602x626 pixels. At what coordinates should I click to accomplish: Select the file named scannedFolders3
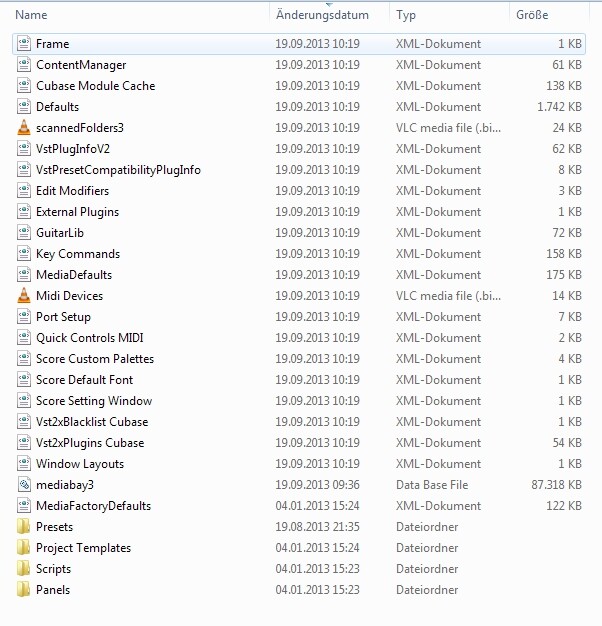pos(80,128)
